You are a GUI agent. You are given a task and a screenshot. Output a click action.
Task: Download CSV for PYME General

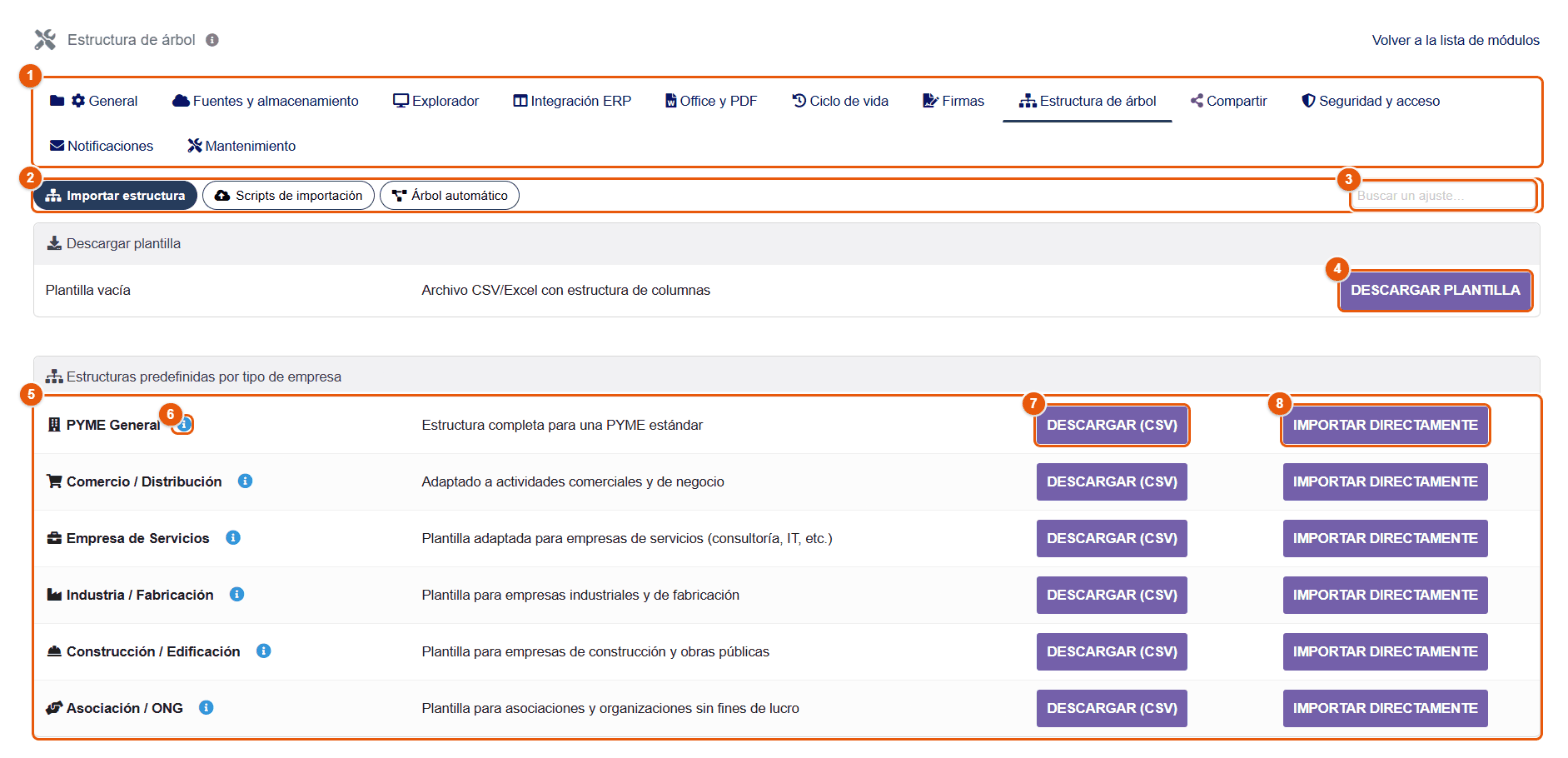coord(1112,425)
